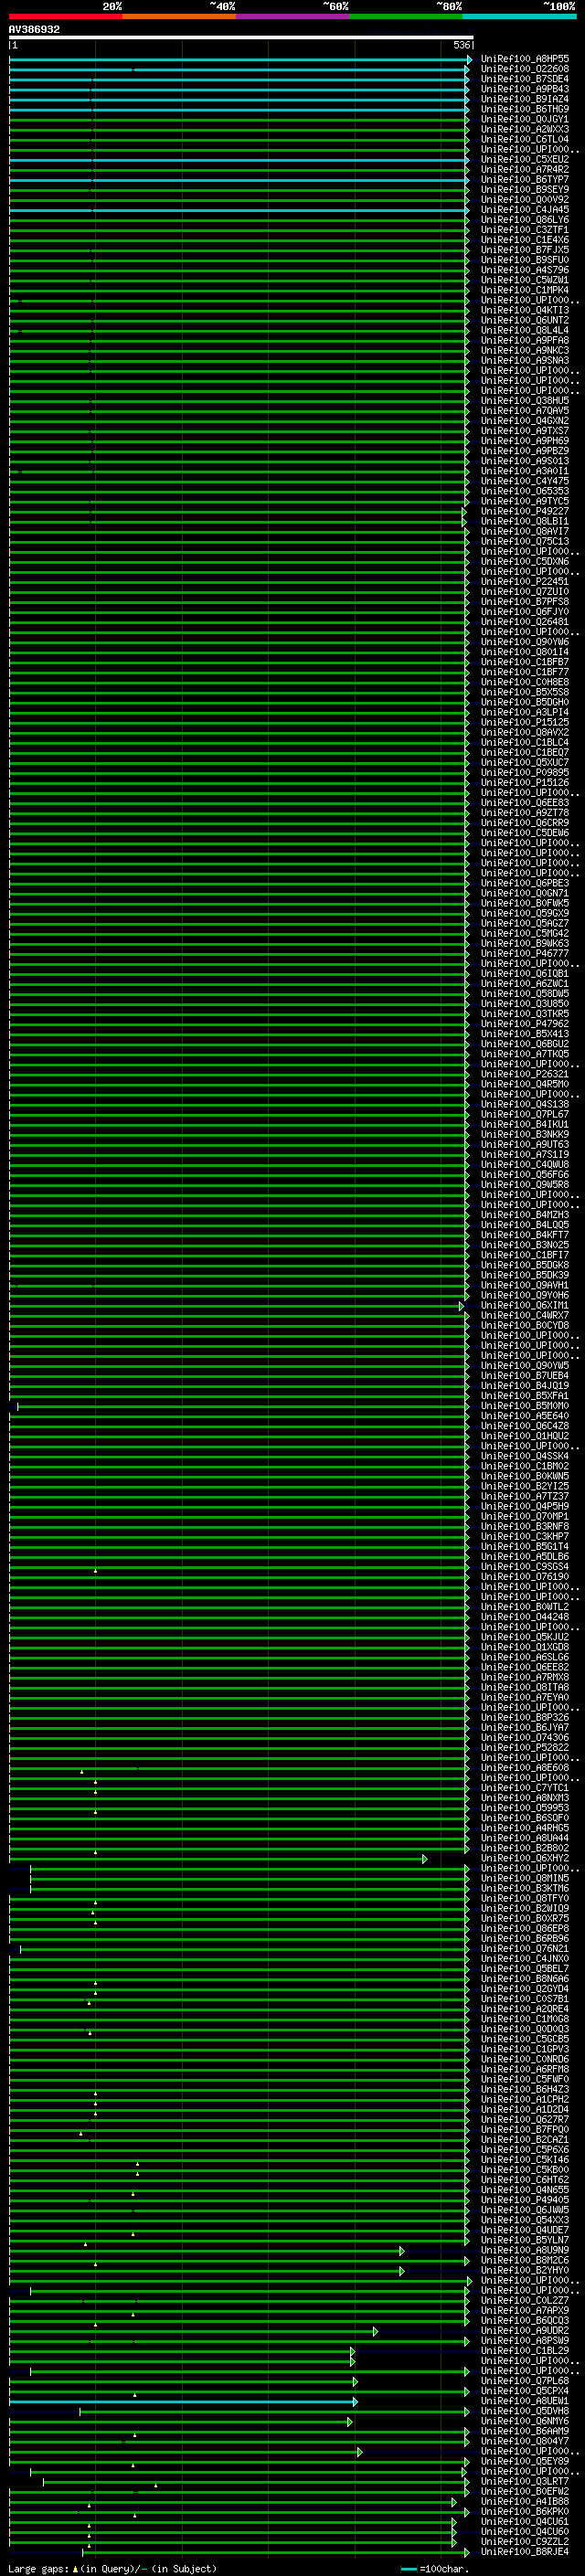Click the UniRef100_P47962 label
The image size is (585, 2576).
(x=524, y=1024)
